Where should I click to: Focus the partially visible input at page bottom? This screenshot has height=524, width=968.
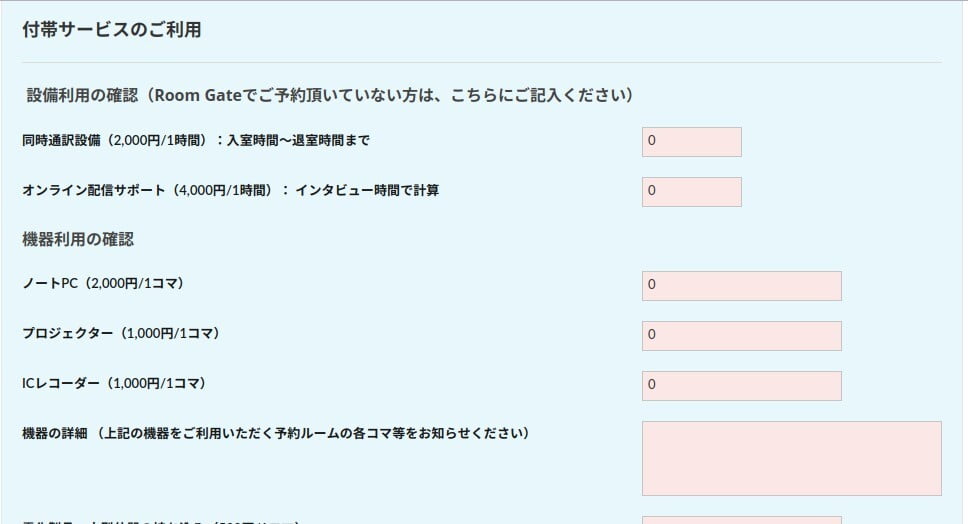coord(741,520)
